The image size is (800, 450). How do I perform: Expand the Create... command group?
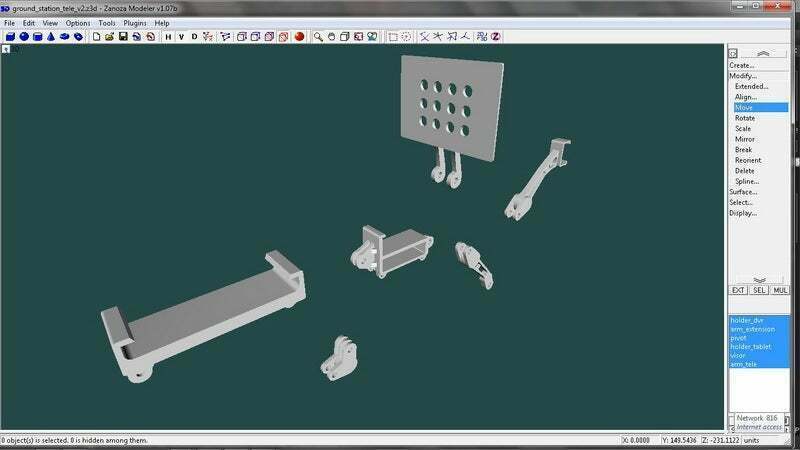click(x=741, y=65)
